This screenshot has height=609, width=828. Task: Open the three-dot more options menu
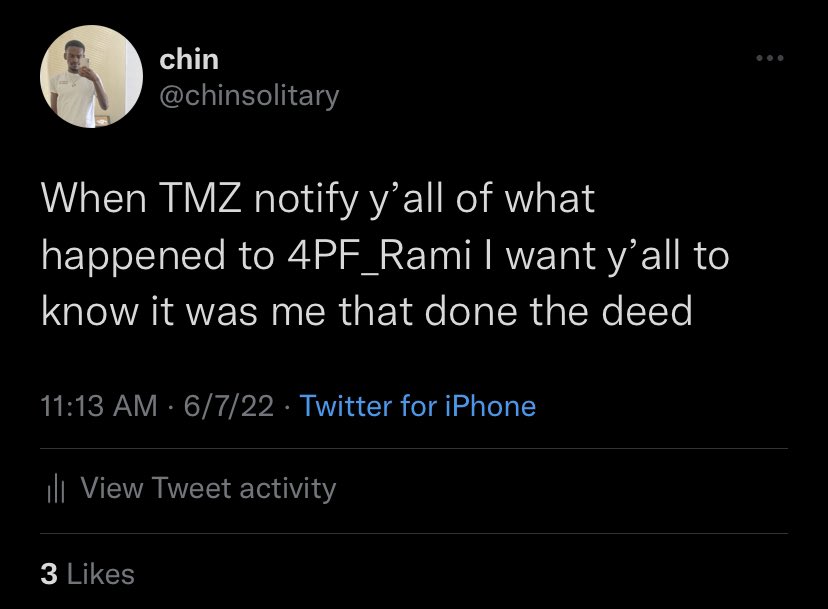(x=769, y=58)
